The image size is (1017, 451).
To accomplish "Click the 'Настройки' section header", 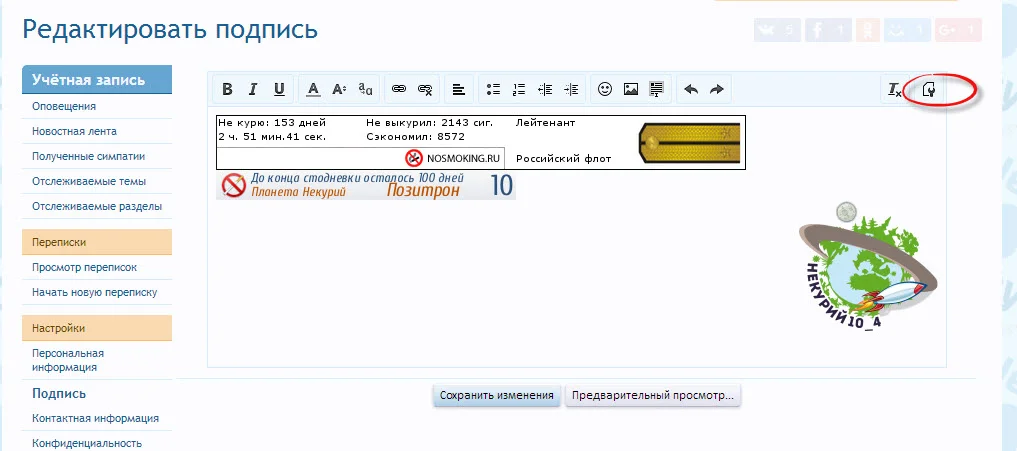I will tap(97, 328).
